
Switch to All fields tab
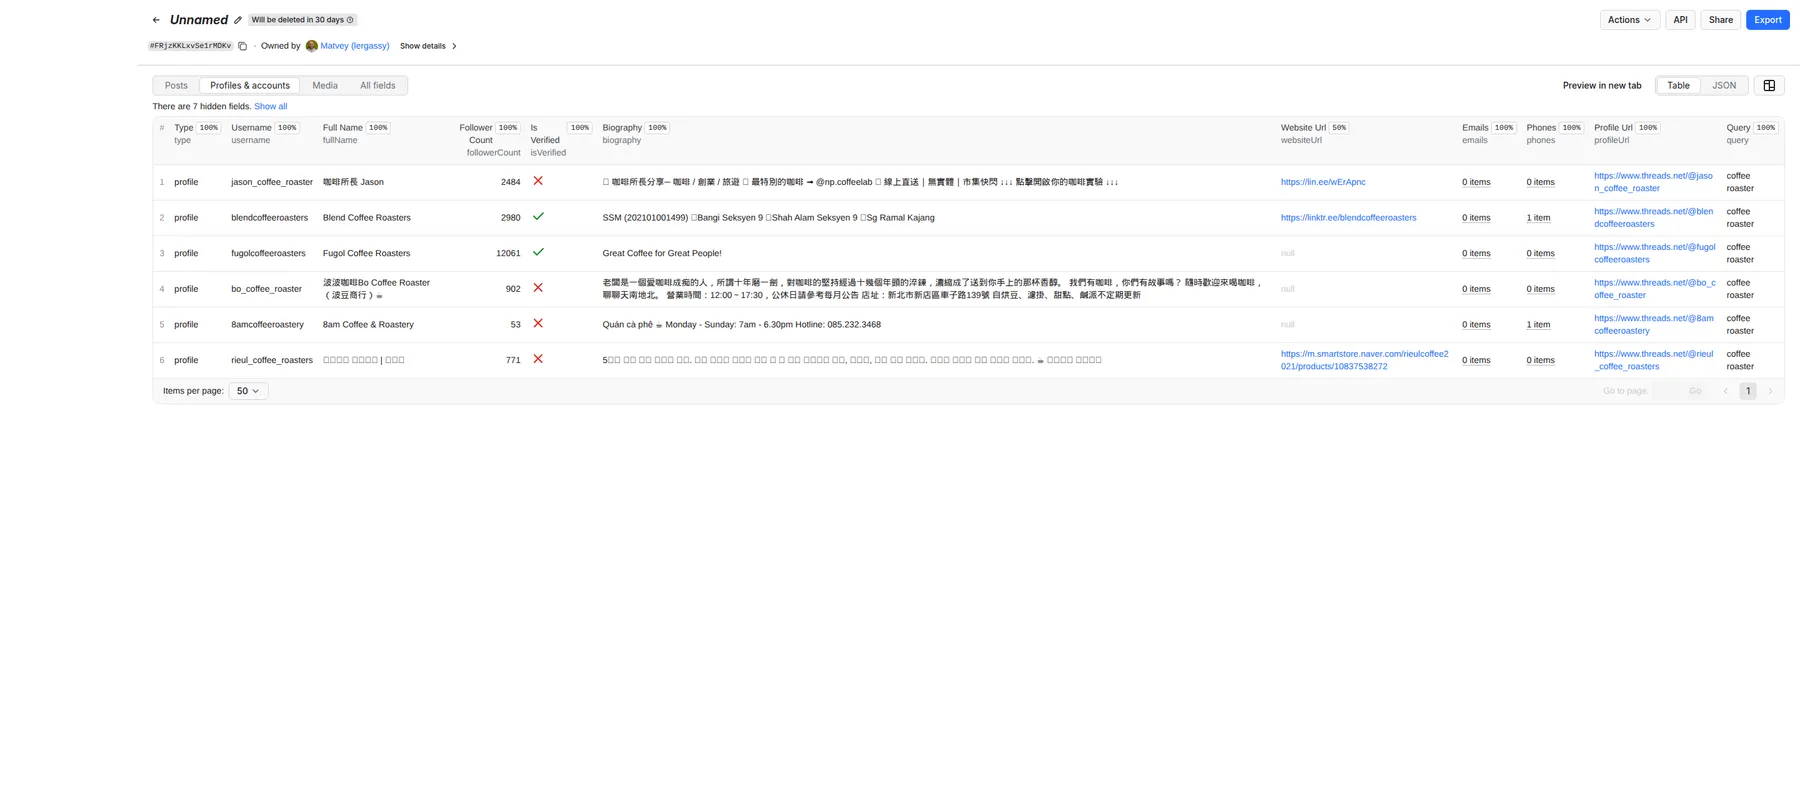point(378,86)
